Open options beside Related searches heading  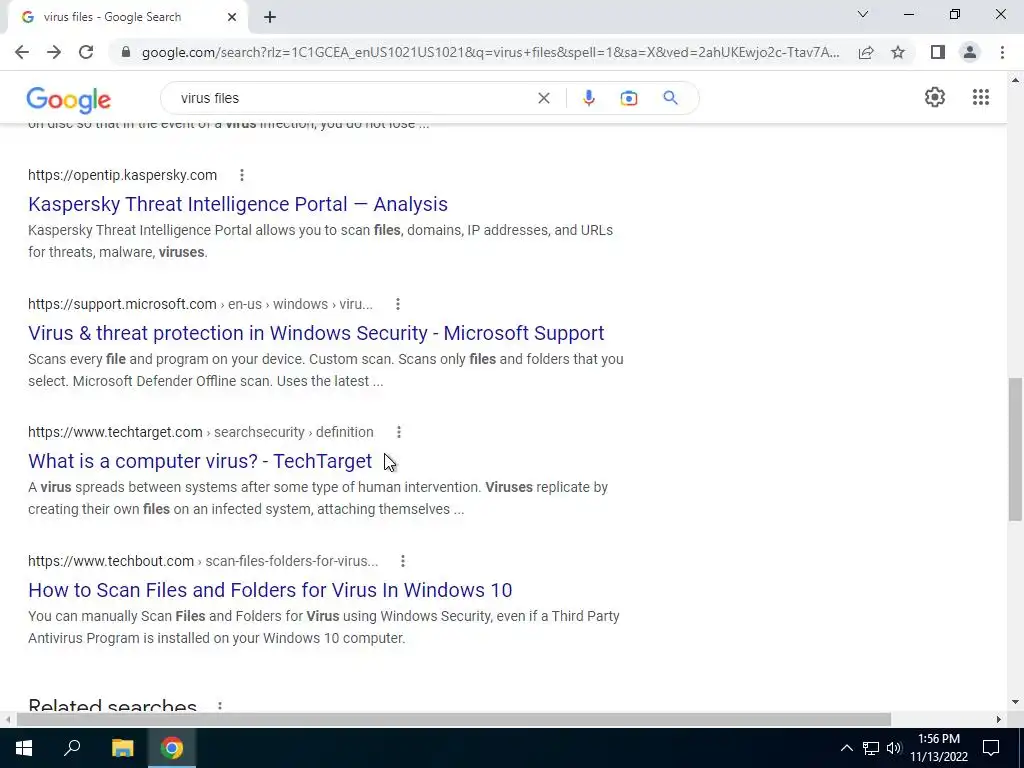coord(219,706)
